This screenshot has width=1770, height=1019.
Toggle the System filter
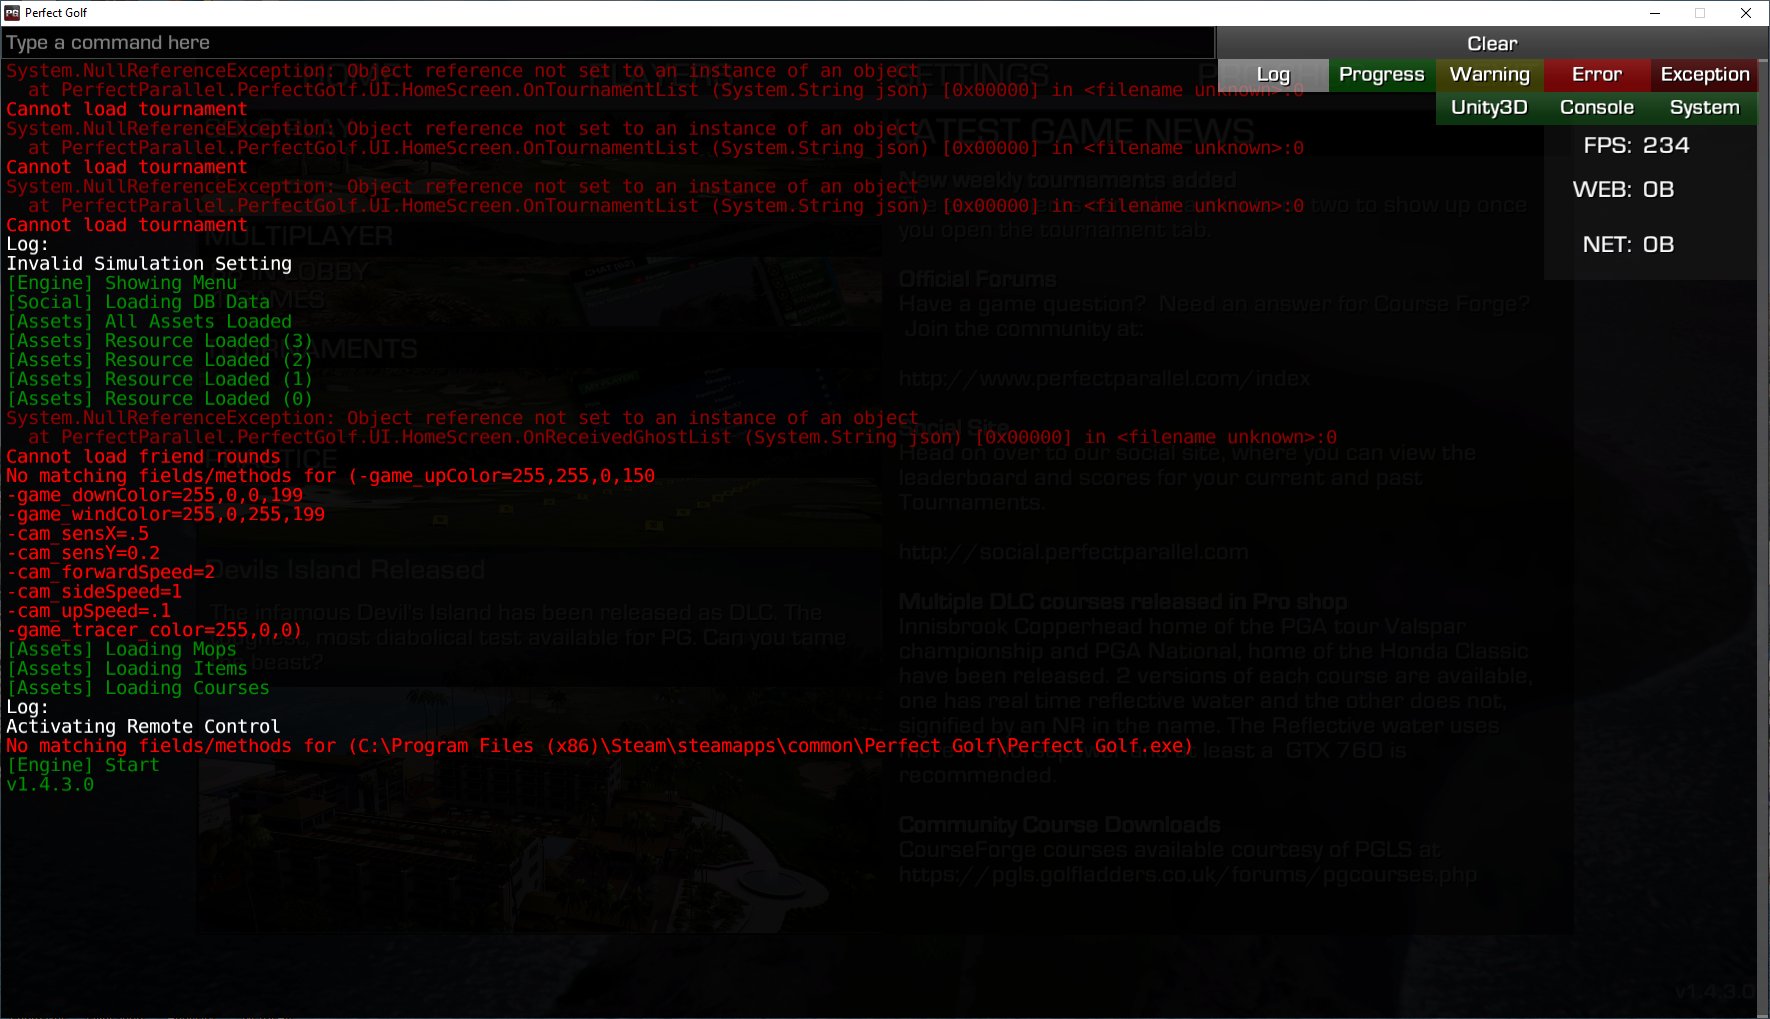(x=1704, y=108)
